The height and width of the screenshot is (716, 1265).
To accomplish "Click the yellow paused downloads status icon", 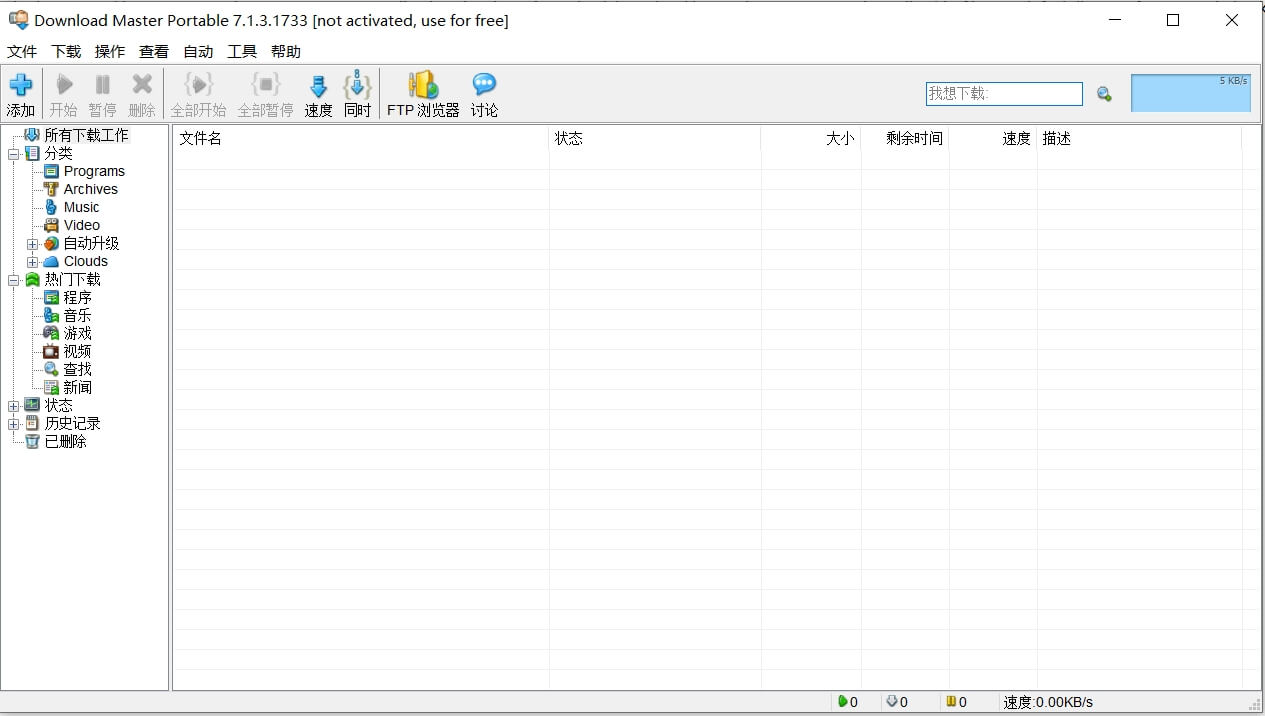I will 951,702.
